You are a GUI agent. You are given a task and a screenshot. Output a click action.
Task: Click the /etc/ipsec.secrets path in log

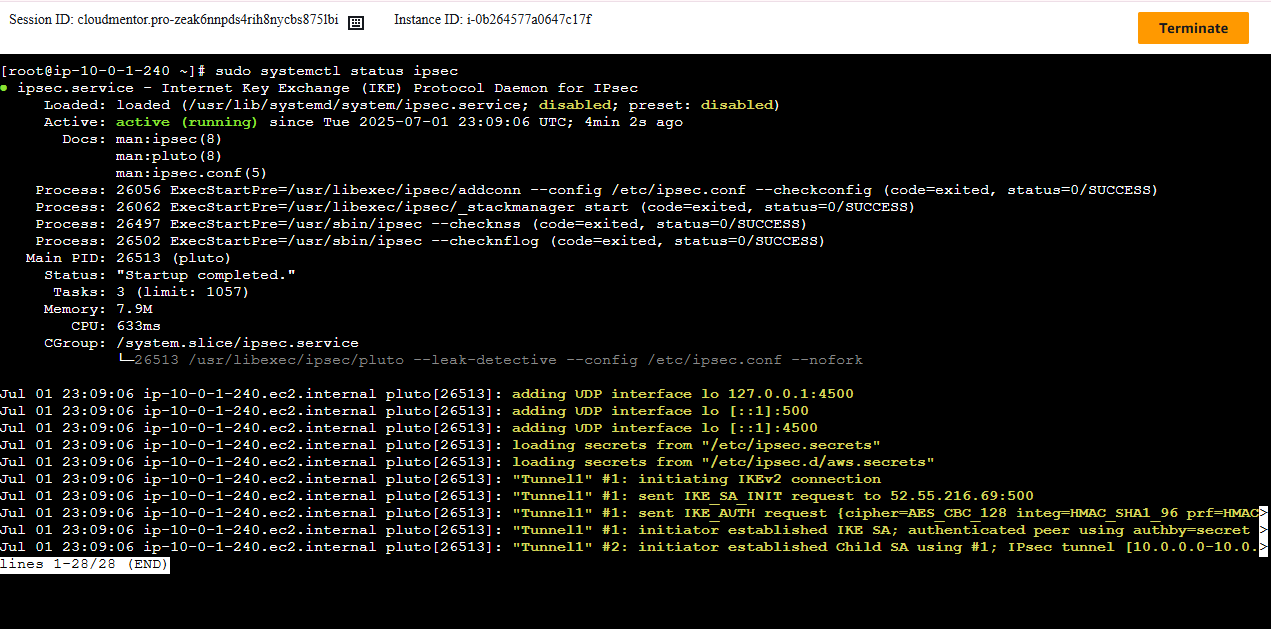[x=790, y=445]
